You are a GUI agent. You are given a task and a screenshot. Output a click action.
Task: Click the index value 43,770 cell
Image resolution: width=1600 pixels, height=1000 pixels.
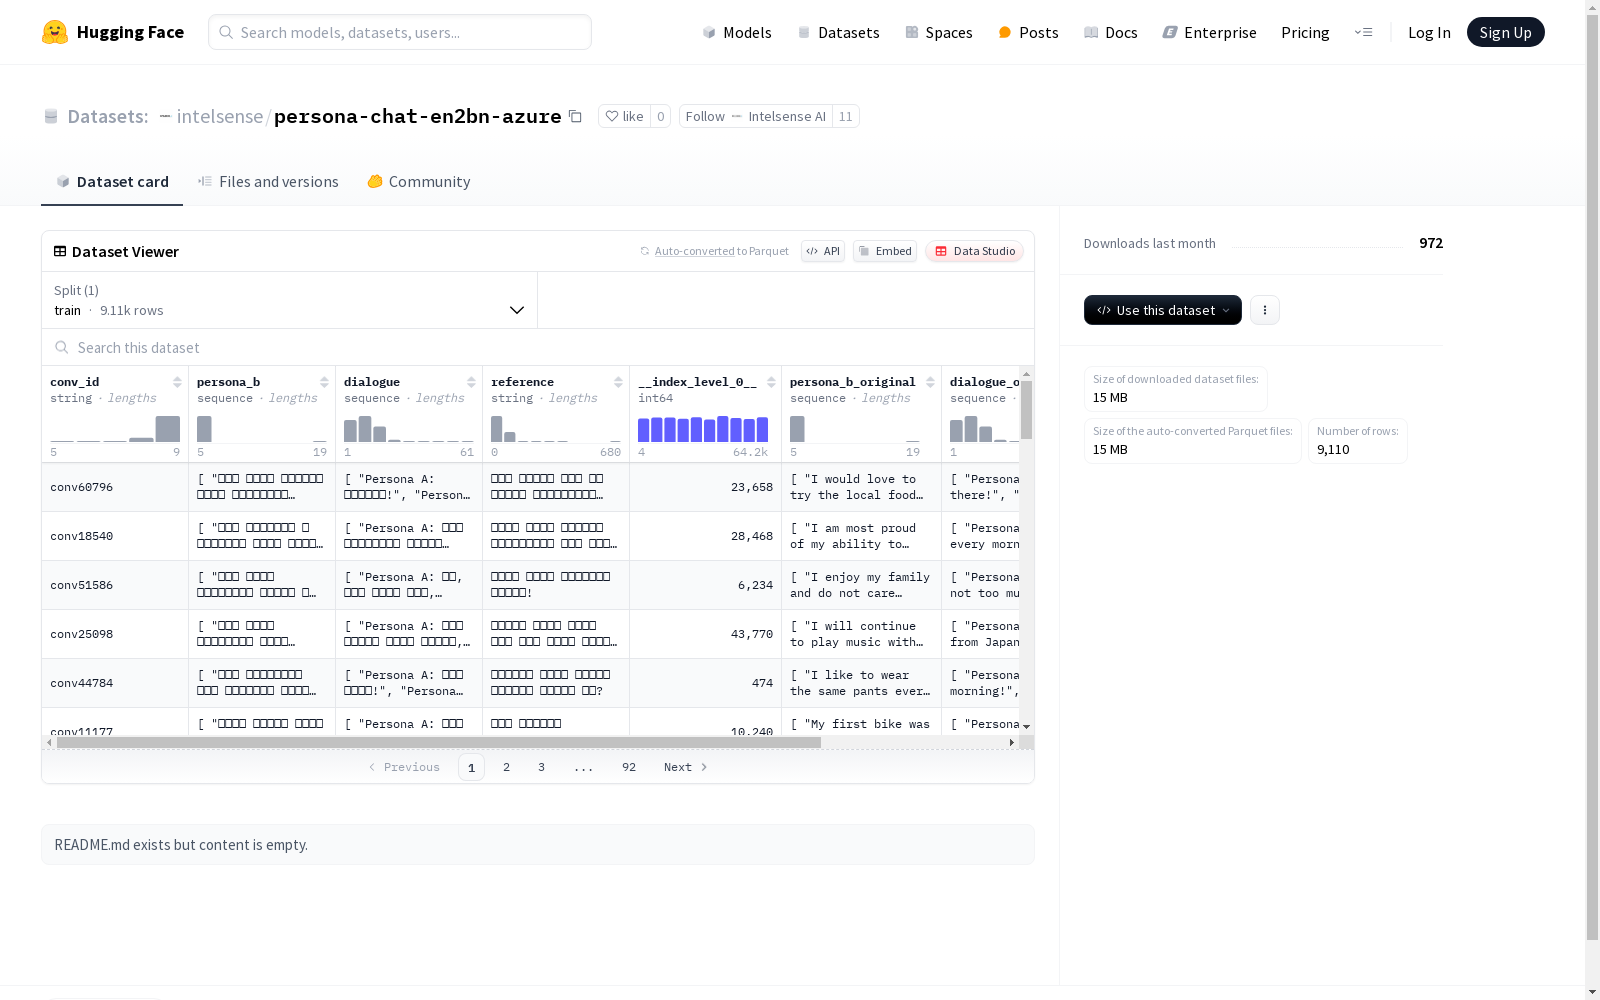(x=706, y=634)
